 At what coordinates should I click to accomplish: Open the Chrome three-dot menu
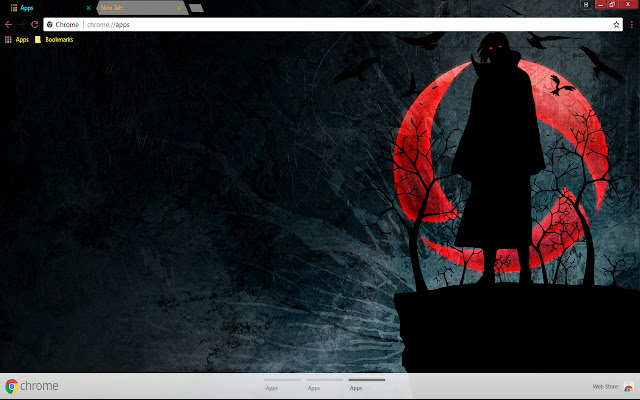click(631, 24)
